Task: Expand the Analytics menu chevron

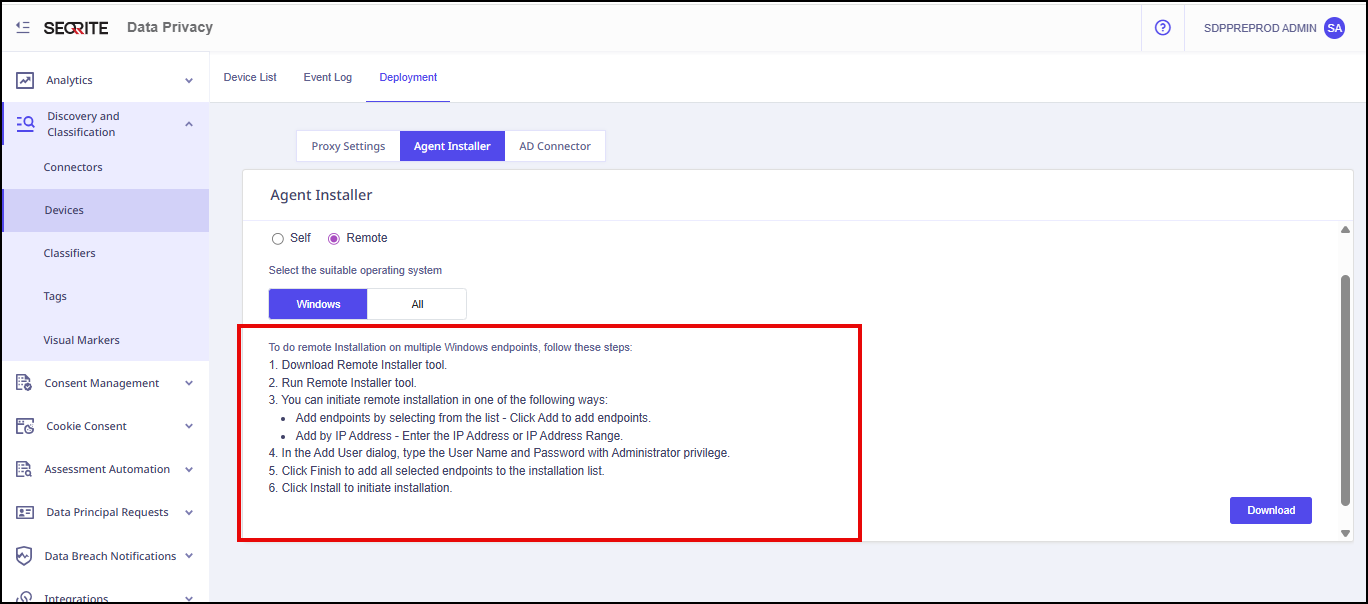Action: coord(189,81)
